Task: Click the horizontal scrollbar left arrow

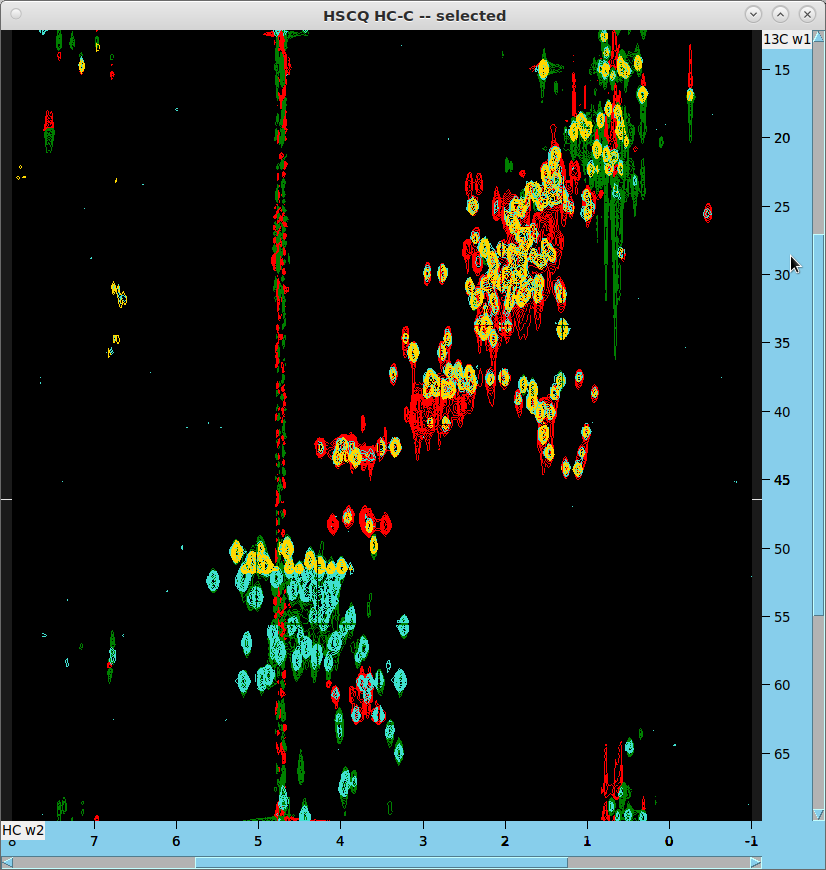Action: 7,862
